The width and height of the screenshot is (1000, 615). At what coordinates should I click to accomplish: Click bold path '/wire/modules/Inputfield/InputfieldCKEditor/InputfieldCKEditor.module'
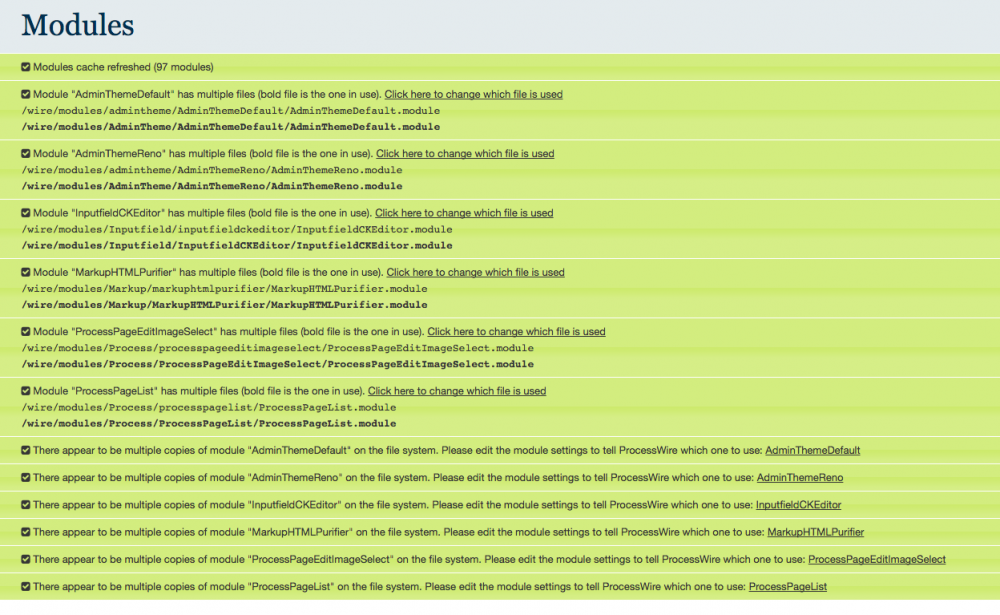click(237, 246)
